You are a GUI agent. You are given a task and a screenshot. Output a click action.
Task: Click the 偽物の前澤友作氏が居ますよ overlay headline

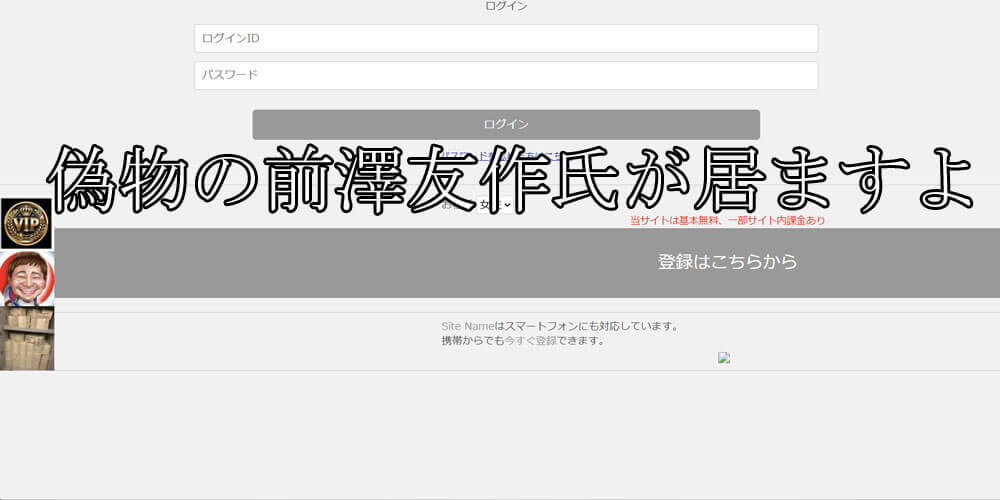coord(510,180)
